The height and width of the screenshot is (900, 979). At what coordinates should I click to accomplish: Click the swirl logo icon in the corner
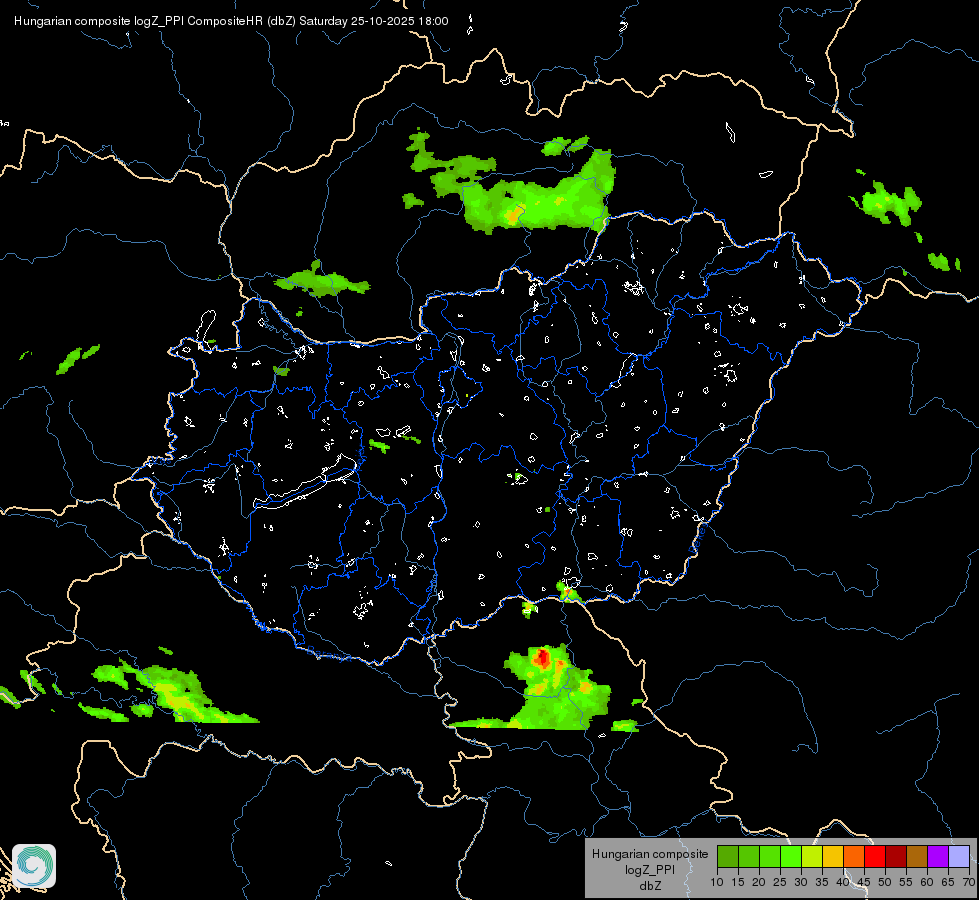[x=34, y=866]
